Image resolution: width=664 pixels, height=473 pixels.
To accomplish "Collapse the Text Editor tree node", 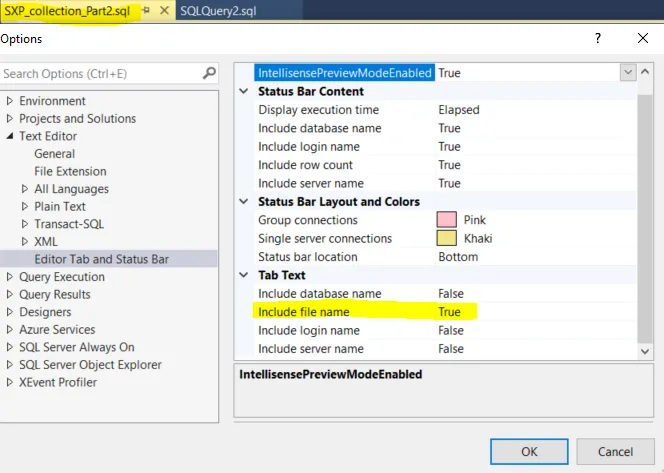I will (10, 136).
